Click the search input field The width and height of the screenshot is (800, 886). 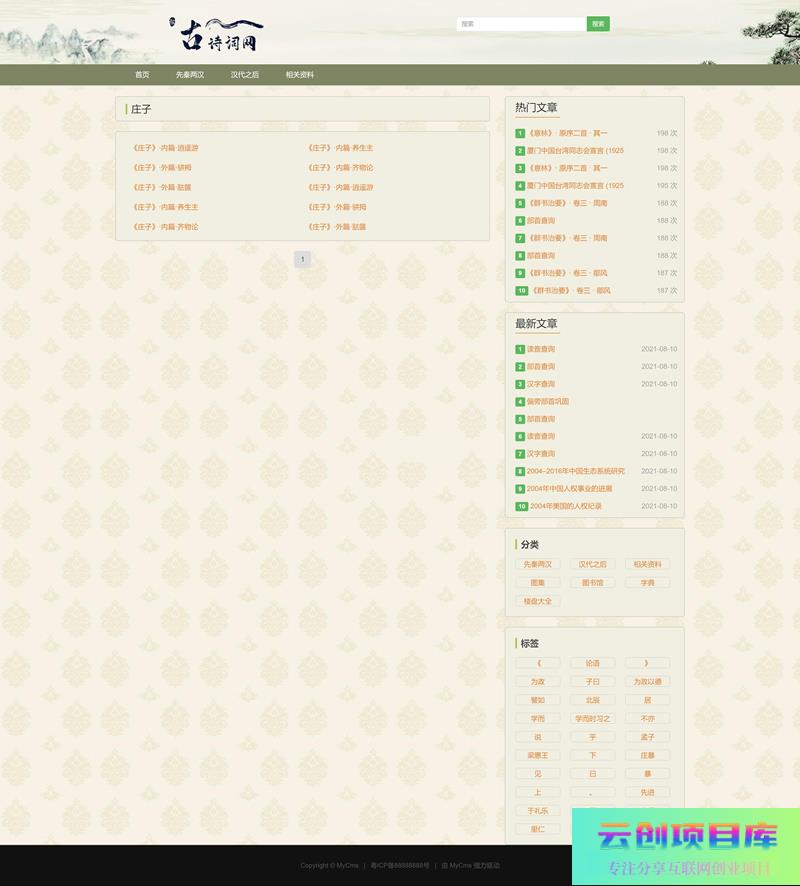520,24
